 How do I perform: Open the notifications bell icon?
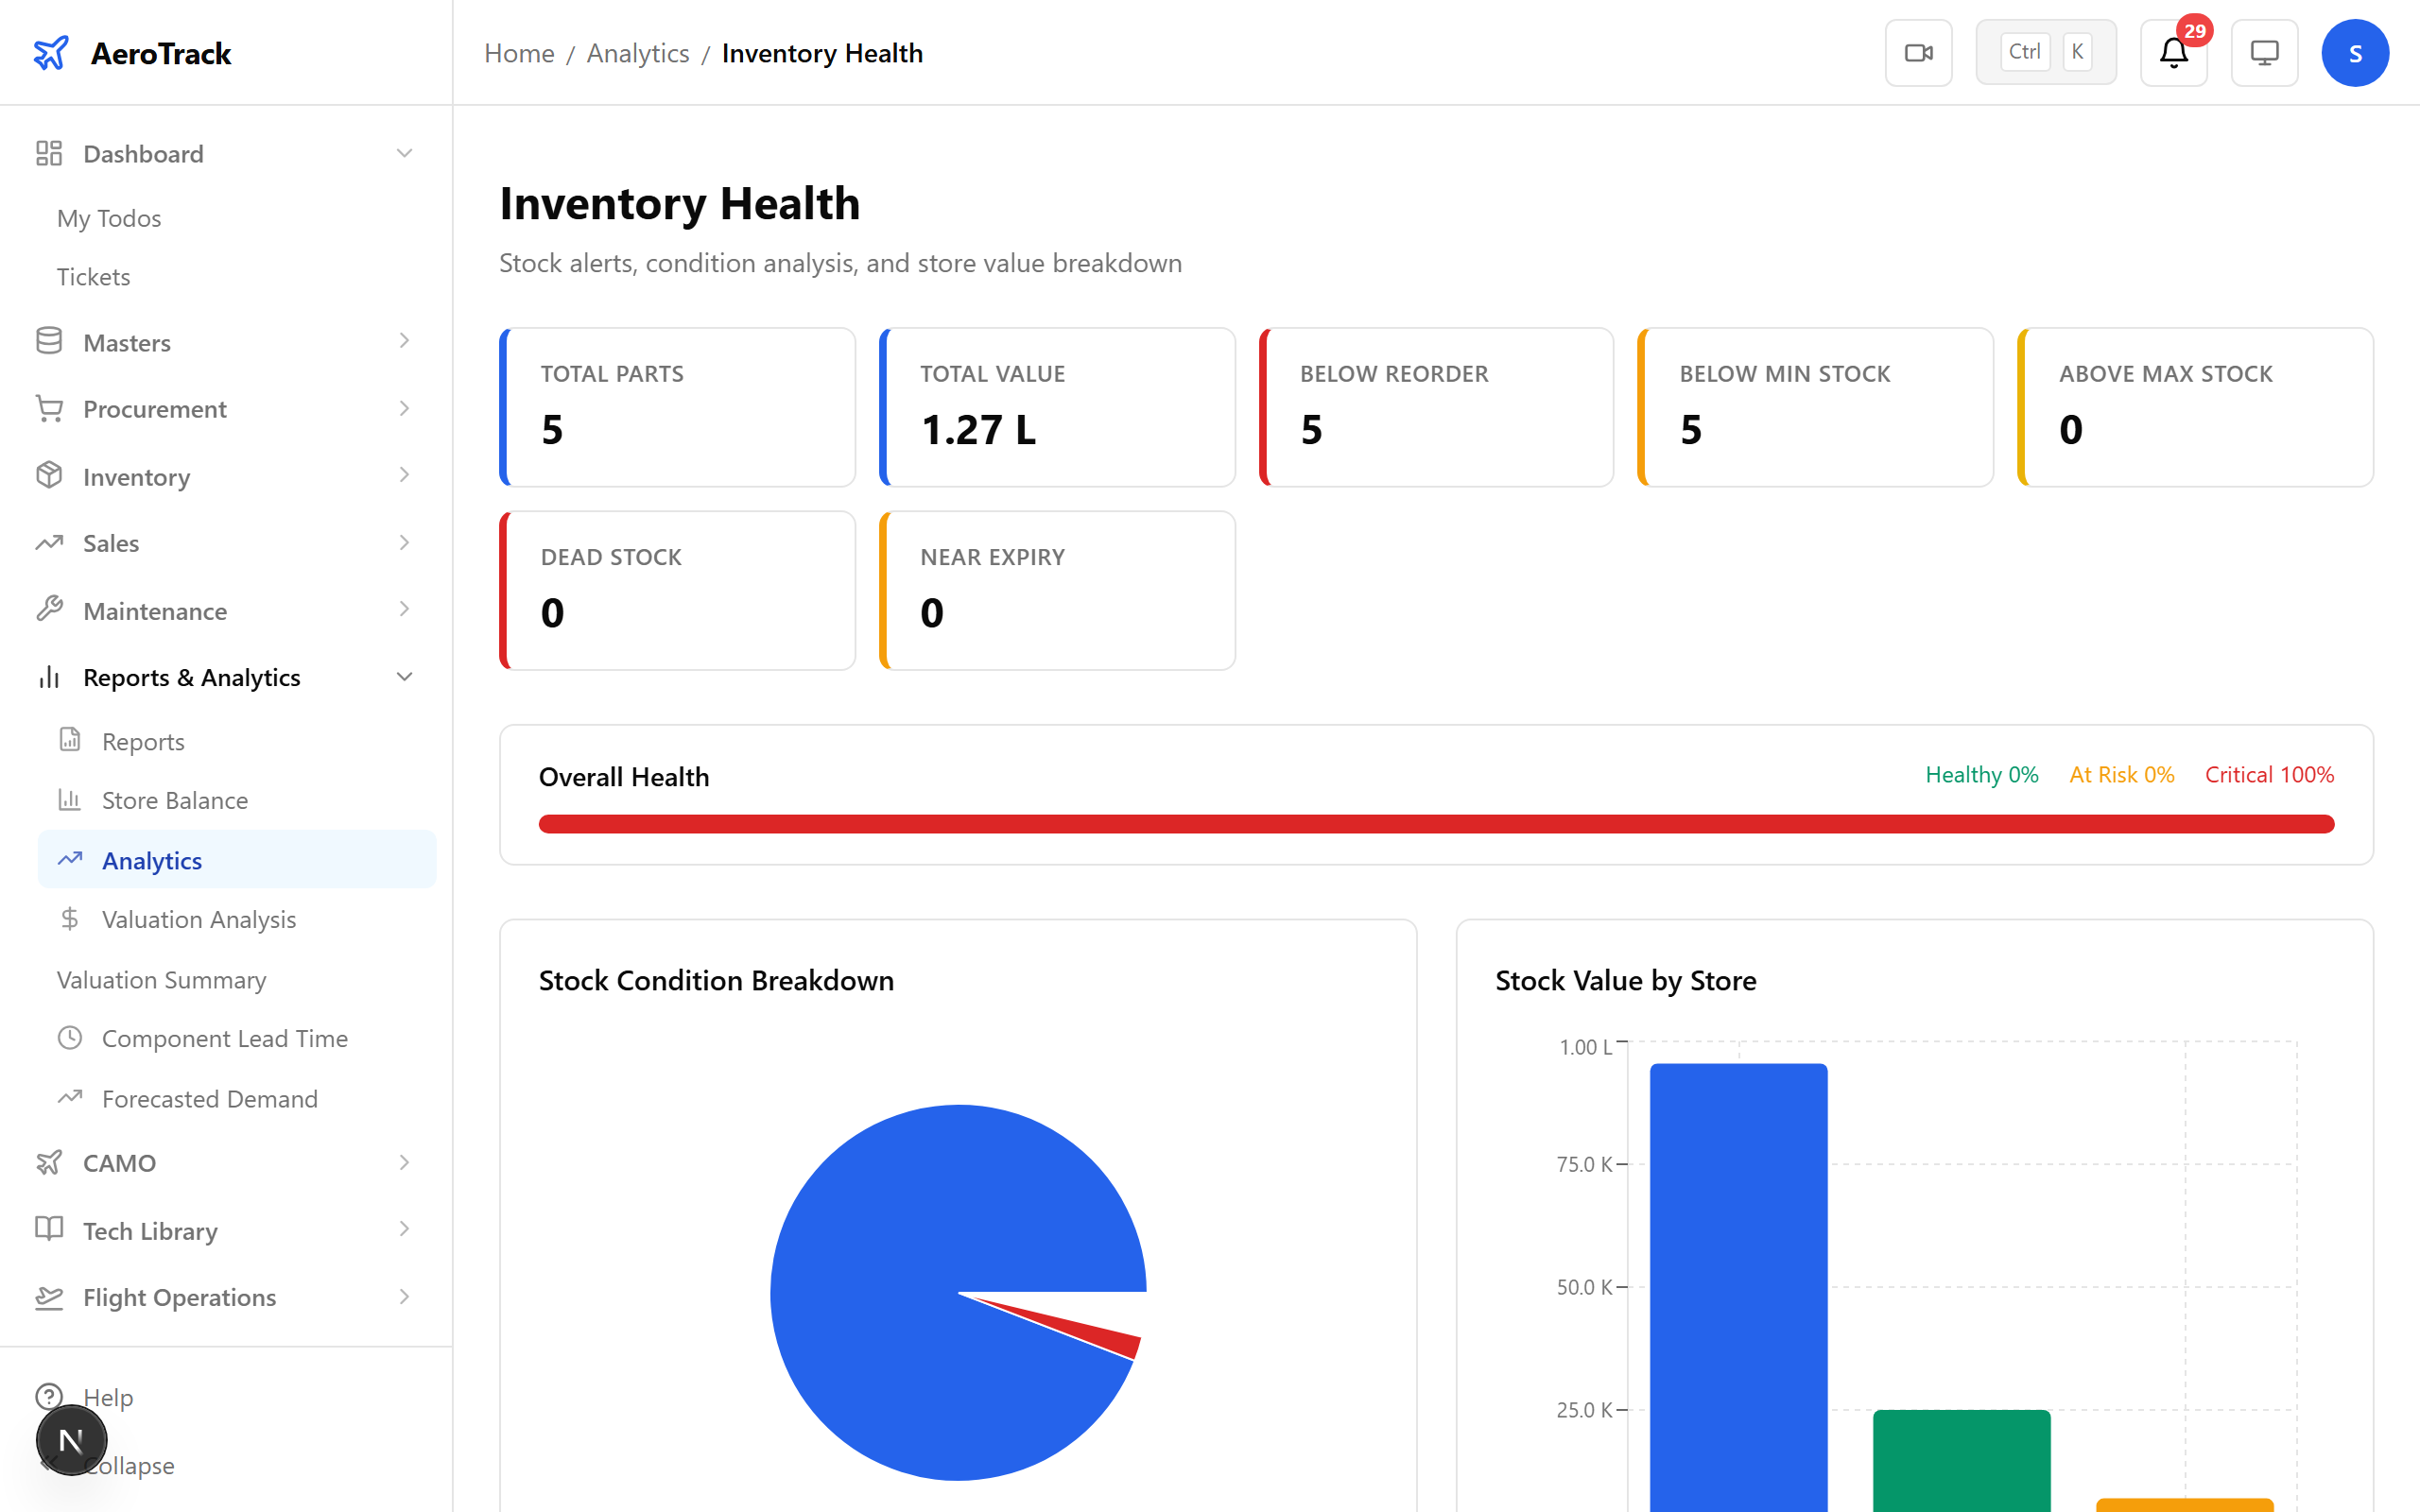click(x=2172, y=54)
